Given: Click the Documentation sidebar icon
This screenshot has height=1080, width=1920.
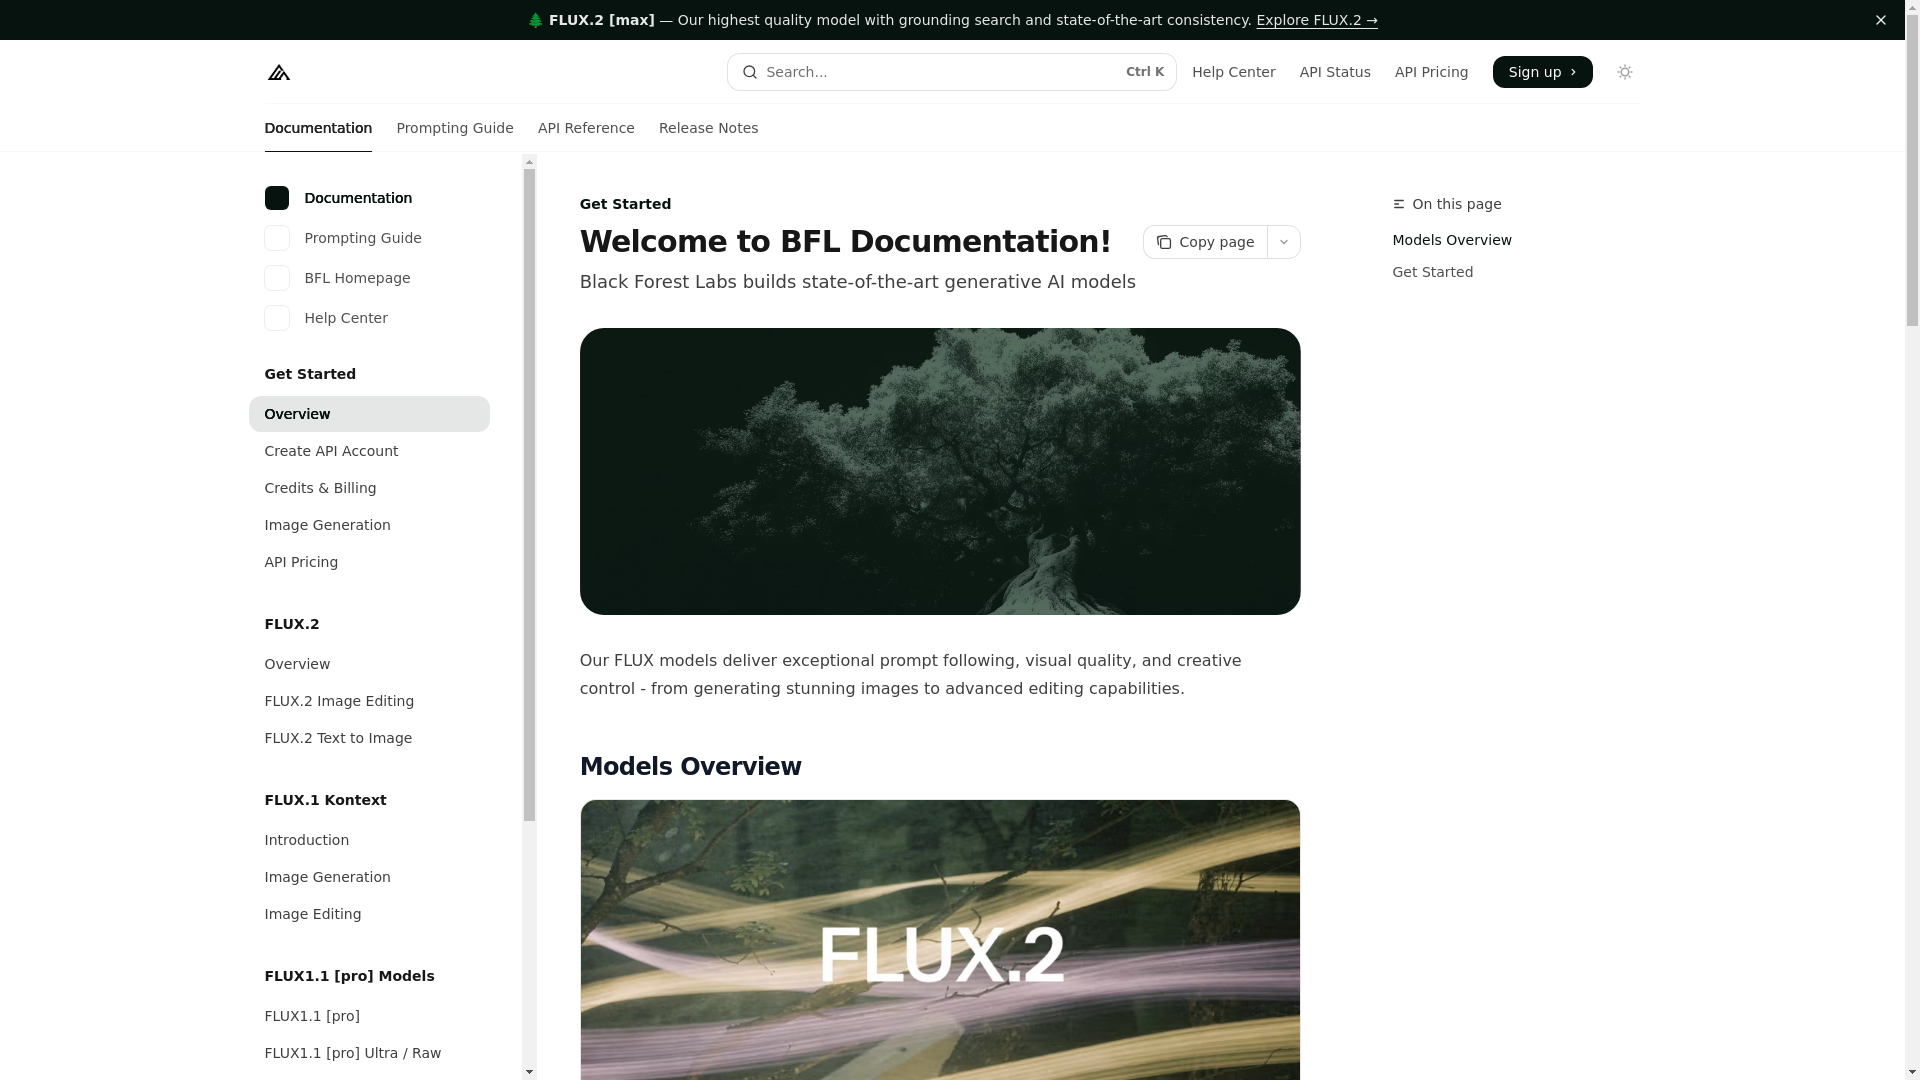Looking at the screenshot, I should (x=277, y=198).
